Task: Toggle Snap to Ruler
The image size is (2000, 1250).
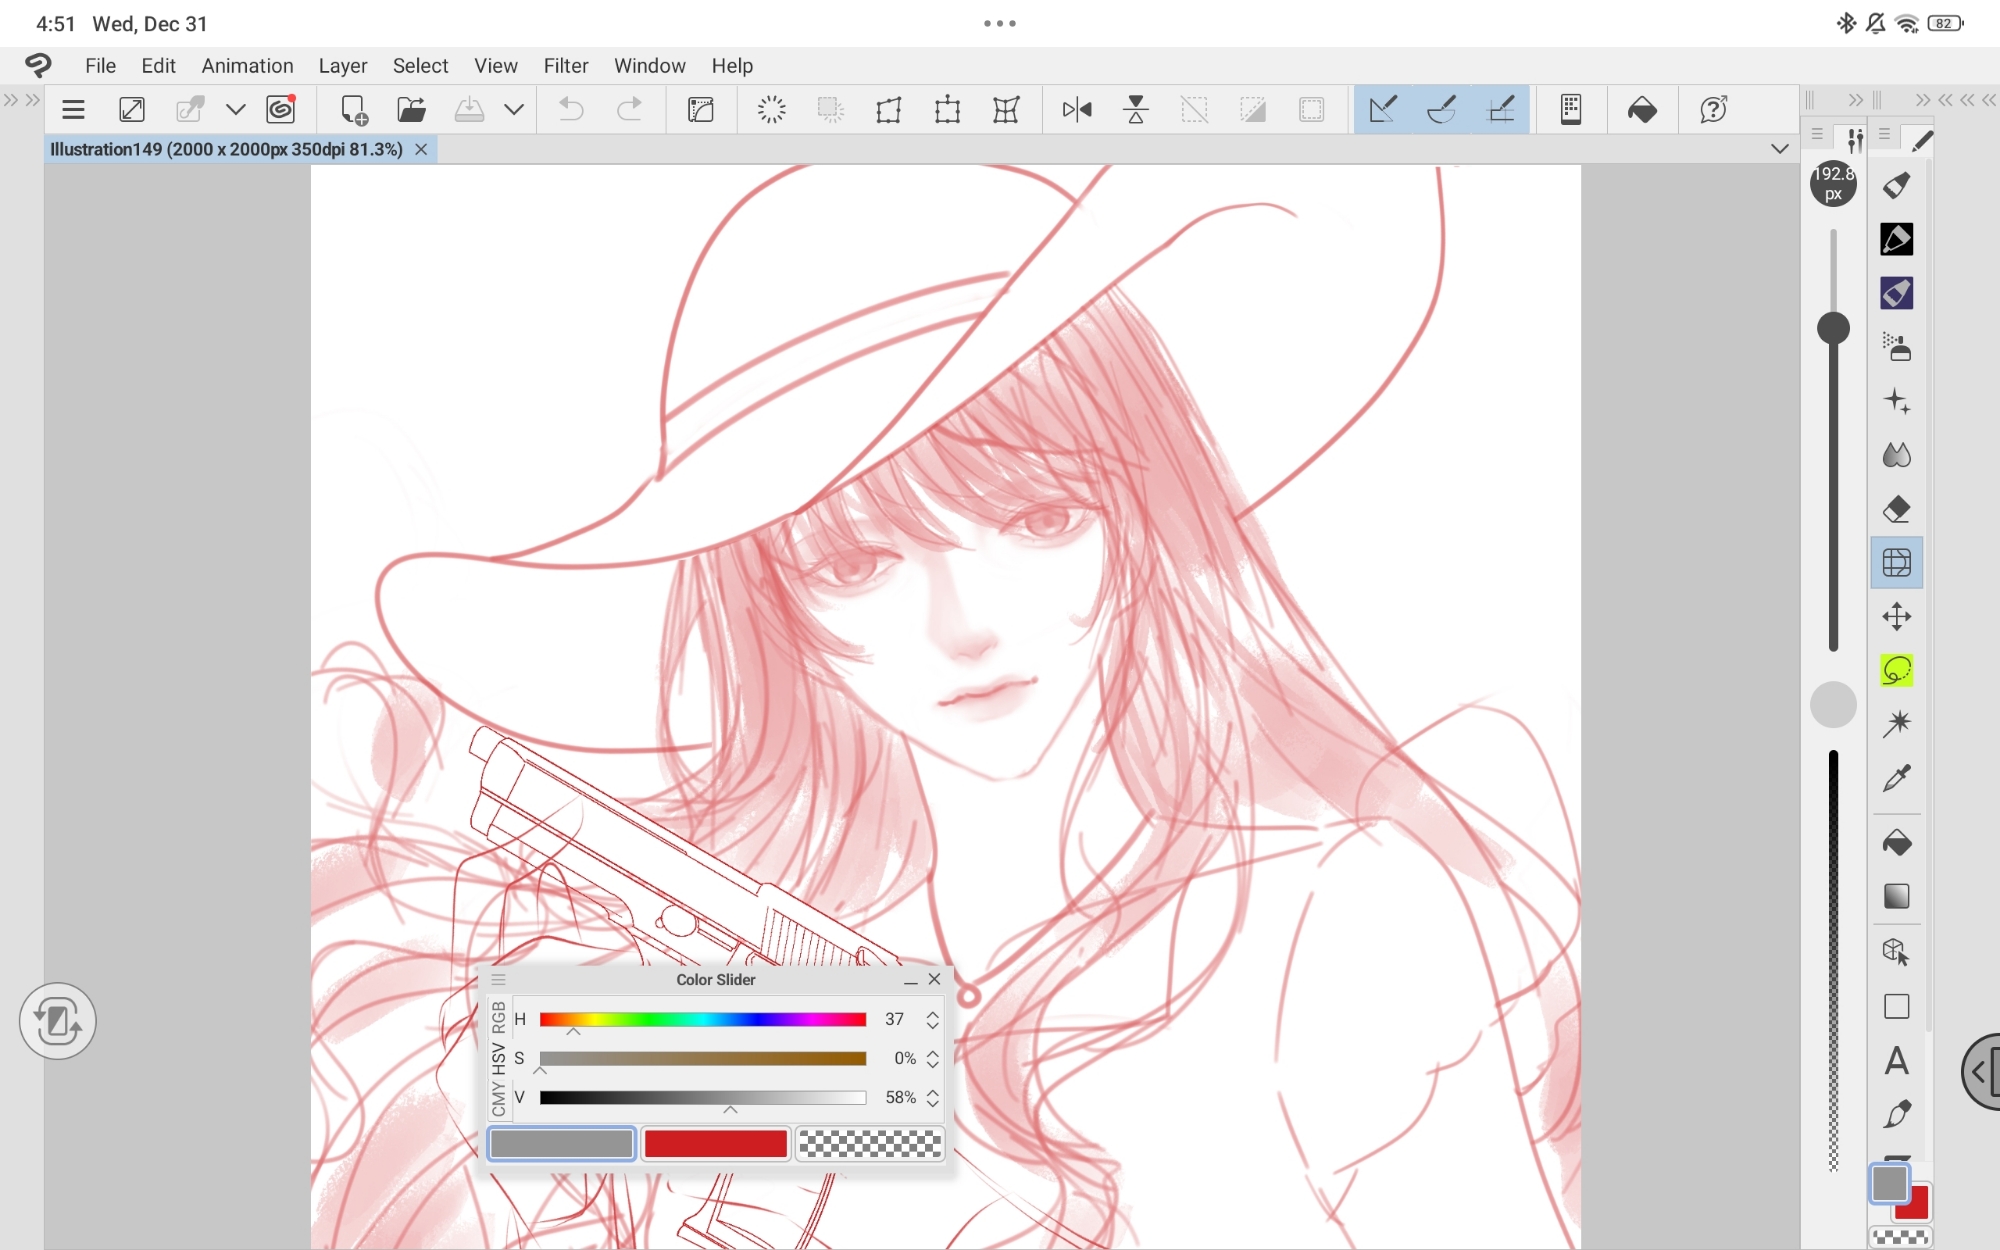Action: pyautogui.click(x=1383, y=110)
